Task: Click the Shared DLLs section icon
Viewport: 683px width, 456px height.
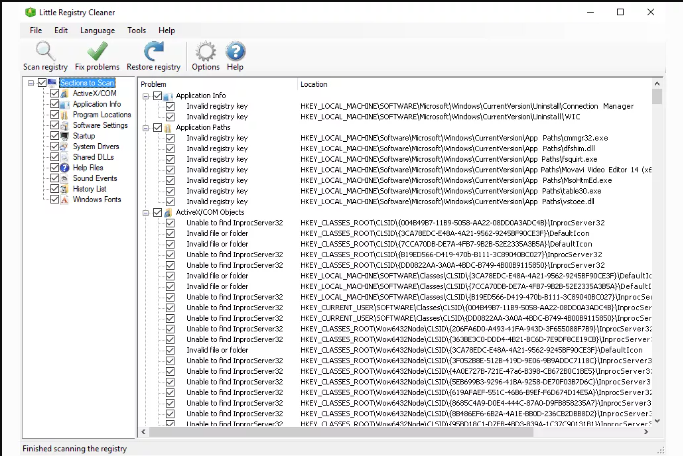Action: [x=64, y=157]
